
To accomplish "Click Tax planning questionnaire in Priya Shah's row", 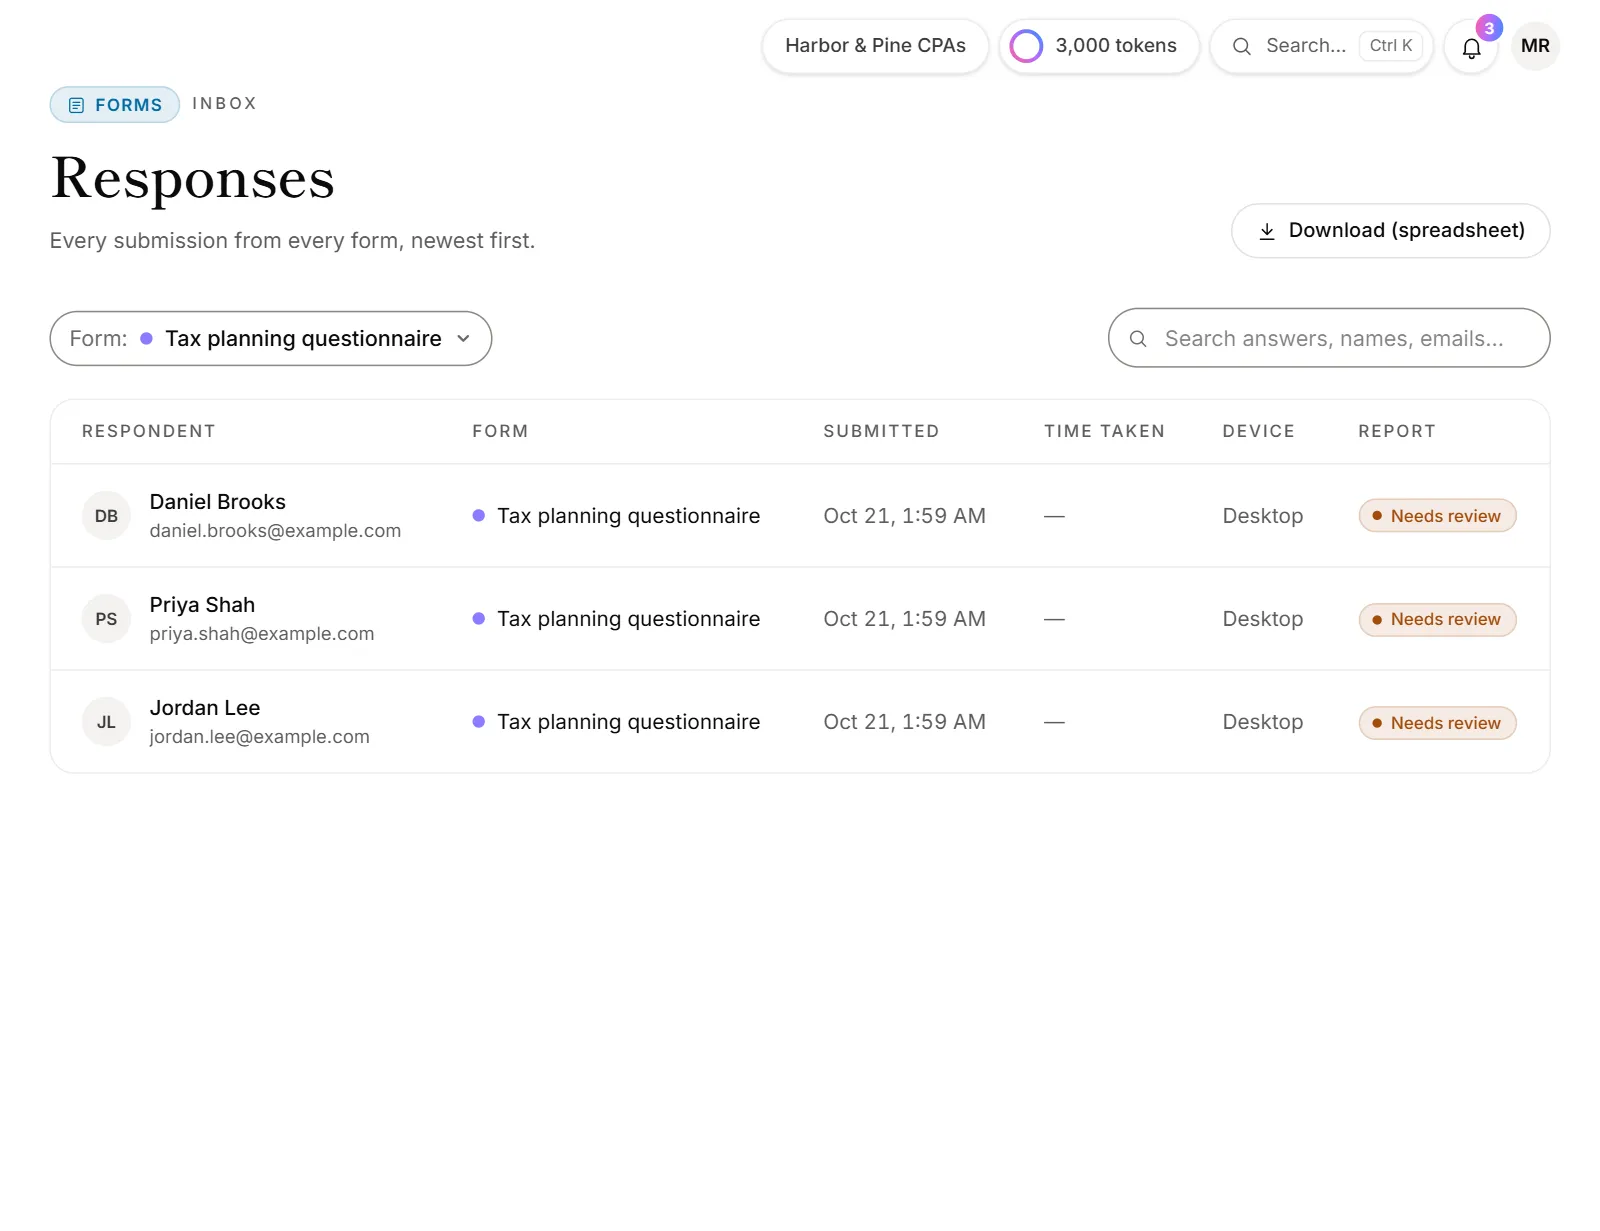I will [629, 619].
